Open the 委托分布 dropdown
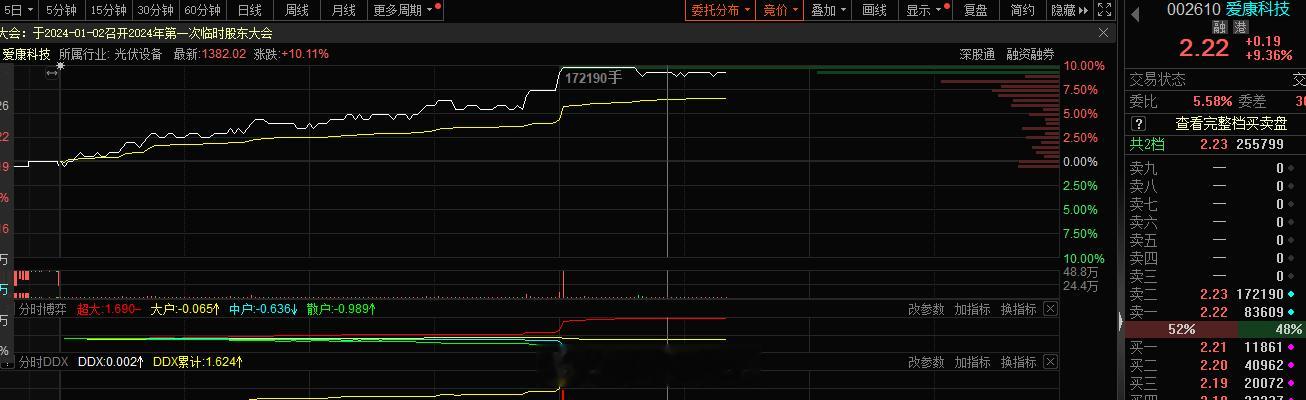This screenshot has height=400, width=1306. 719,10
